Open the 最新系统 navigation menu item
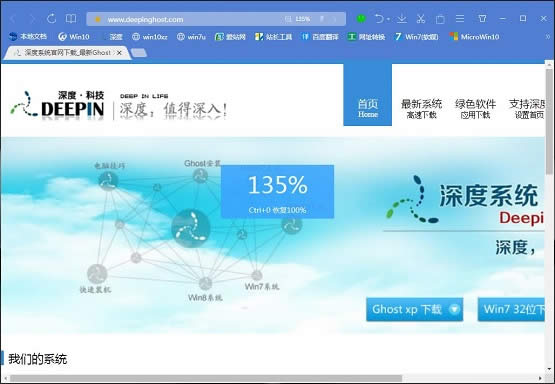Viewport: 555px width, 384px height. 421,109
